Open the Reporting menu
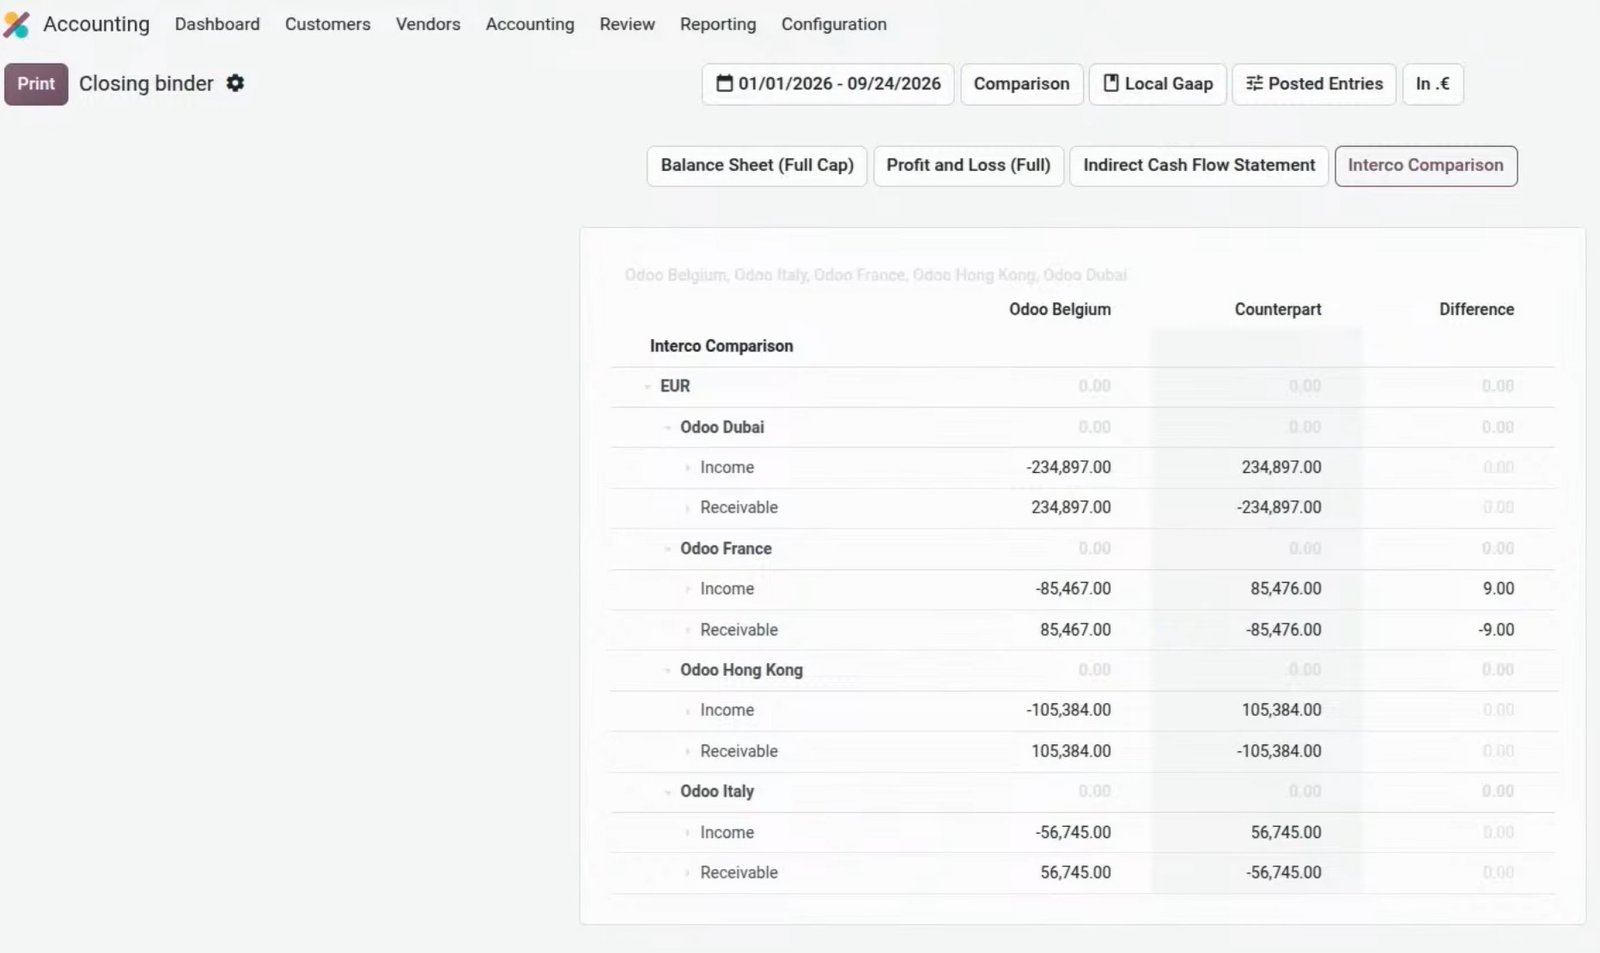The width and height of the screenshot is (1600, 953). (x=718, y=24)
